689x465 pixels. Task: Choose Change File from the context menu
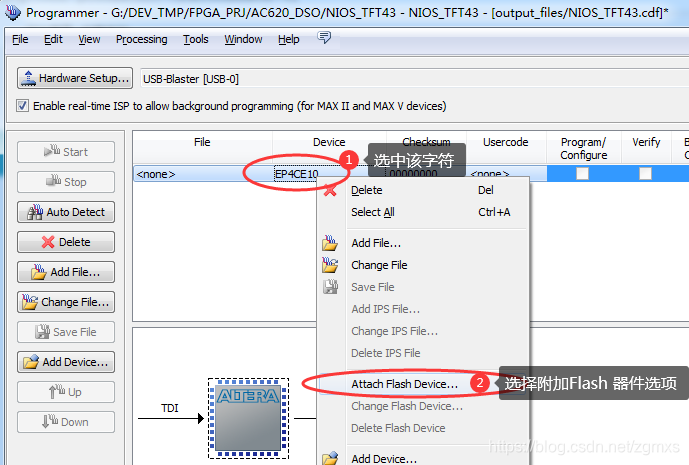423,265
